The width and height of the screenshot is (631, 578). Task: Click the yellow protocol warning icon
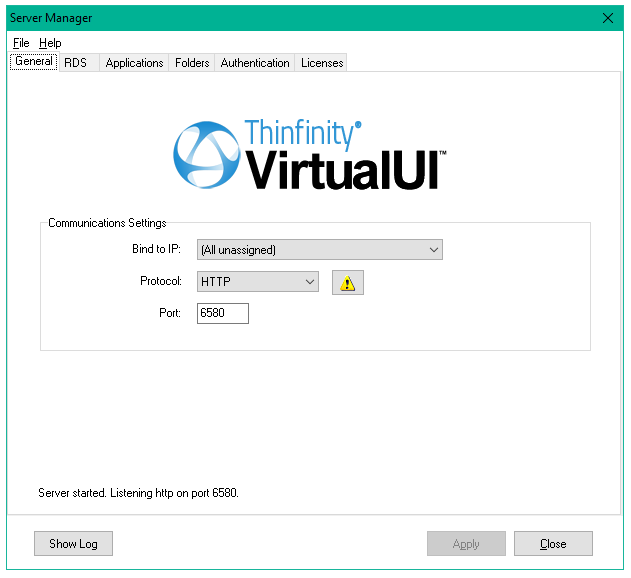[x=348, y=283]
